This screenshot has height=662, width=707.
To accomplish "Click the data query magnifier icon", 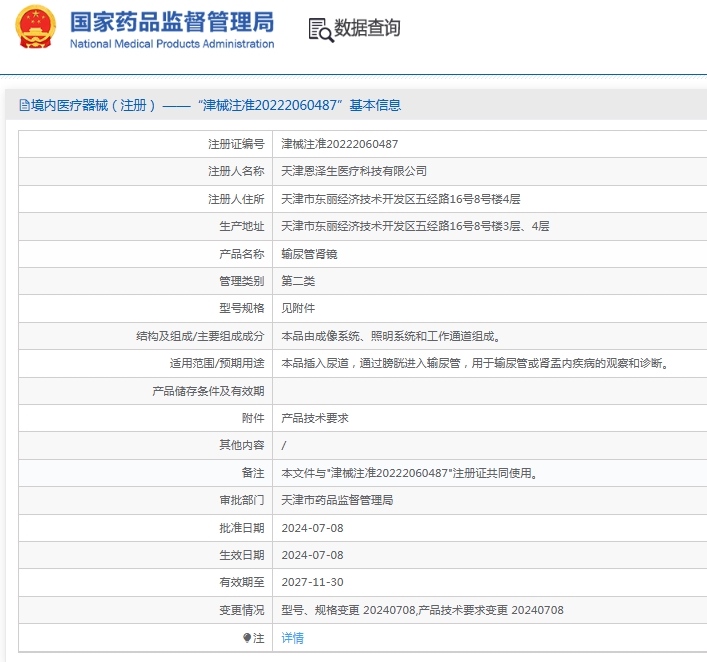I will [321, 30].
